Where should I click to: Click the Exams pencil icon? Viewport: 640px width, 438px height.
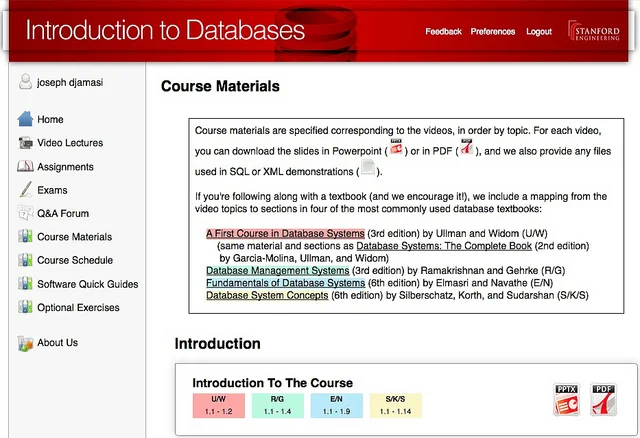tap(25, 190)
